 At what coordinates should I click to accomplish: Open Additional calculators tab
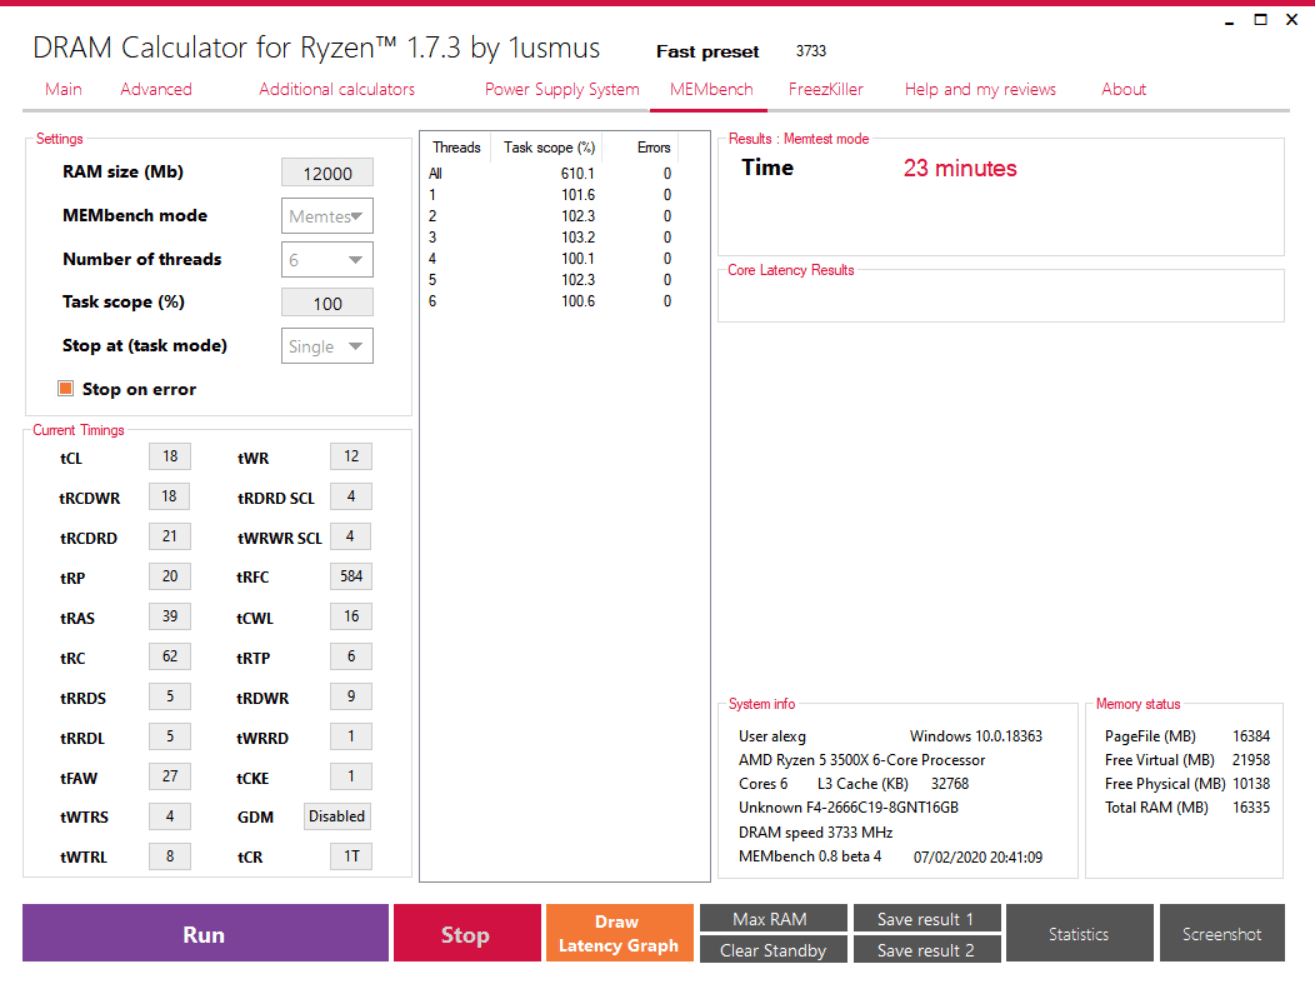coord(337,89)
